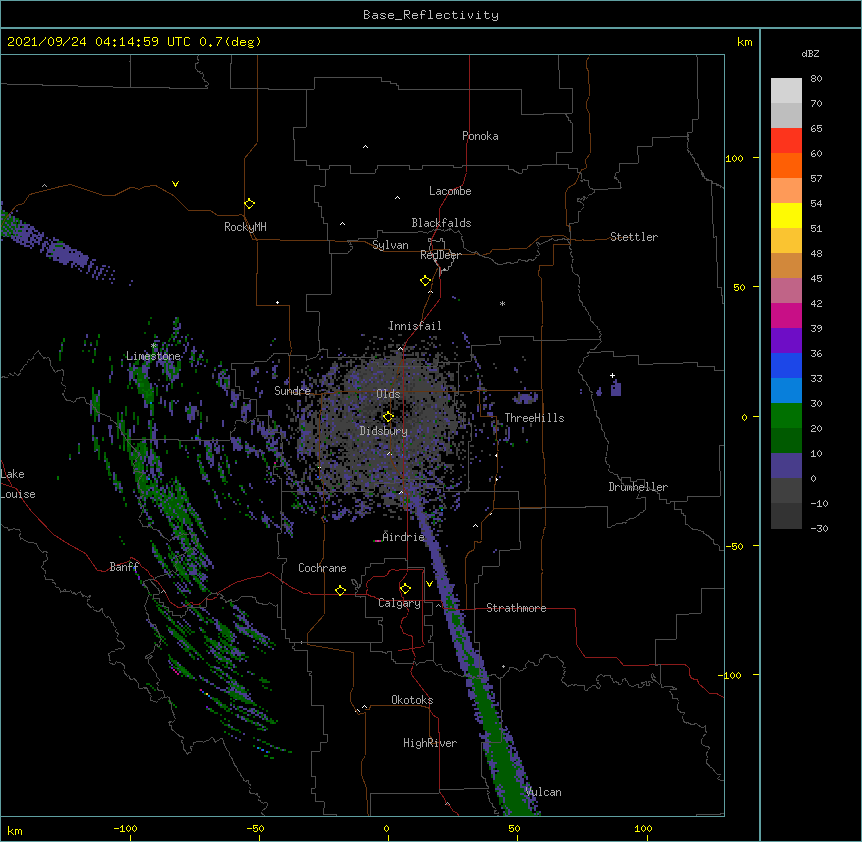862x842 pixels.
Task: Click the Sundre town label
Action: tap(292, 391)
